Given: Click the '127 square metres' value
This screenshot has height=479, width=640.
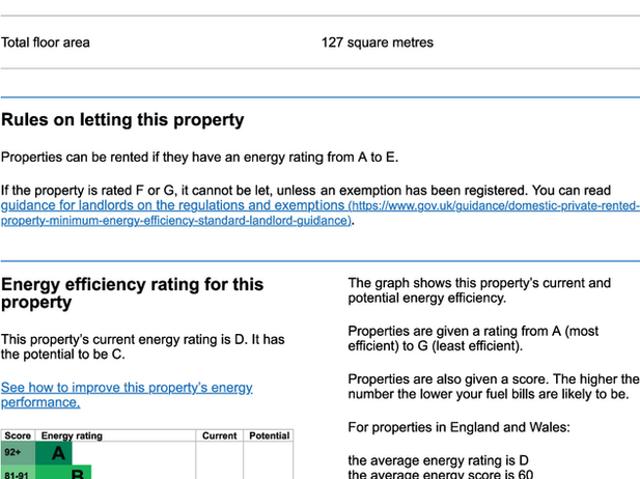Looking at the screenshot, I should tap(377, 43).
